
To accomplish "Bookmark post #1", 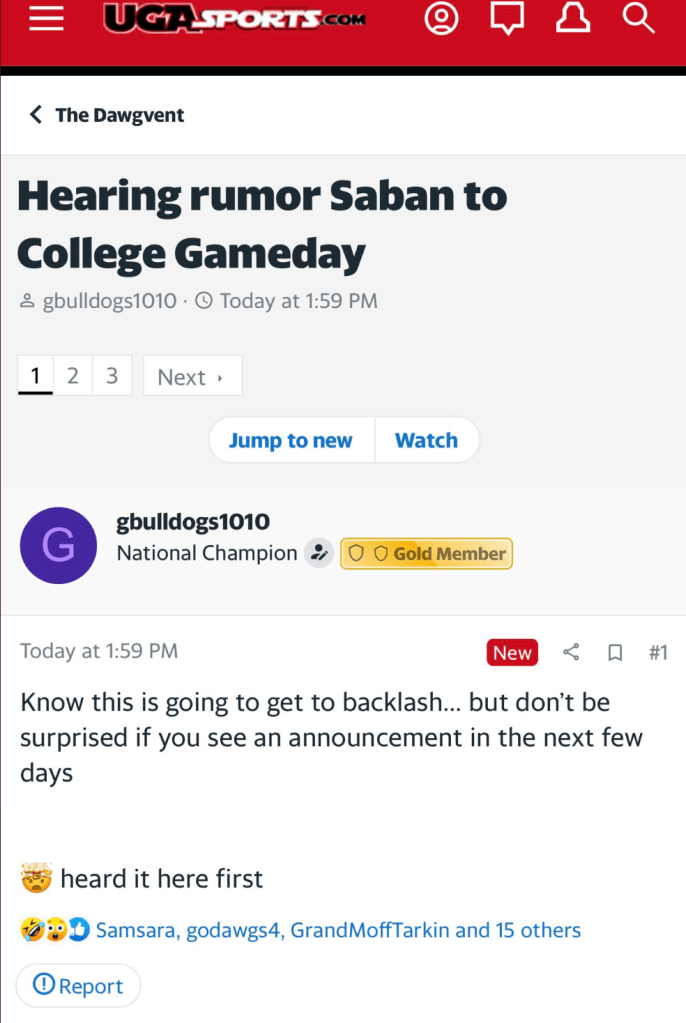I will coord(615,653).
